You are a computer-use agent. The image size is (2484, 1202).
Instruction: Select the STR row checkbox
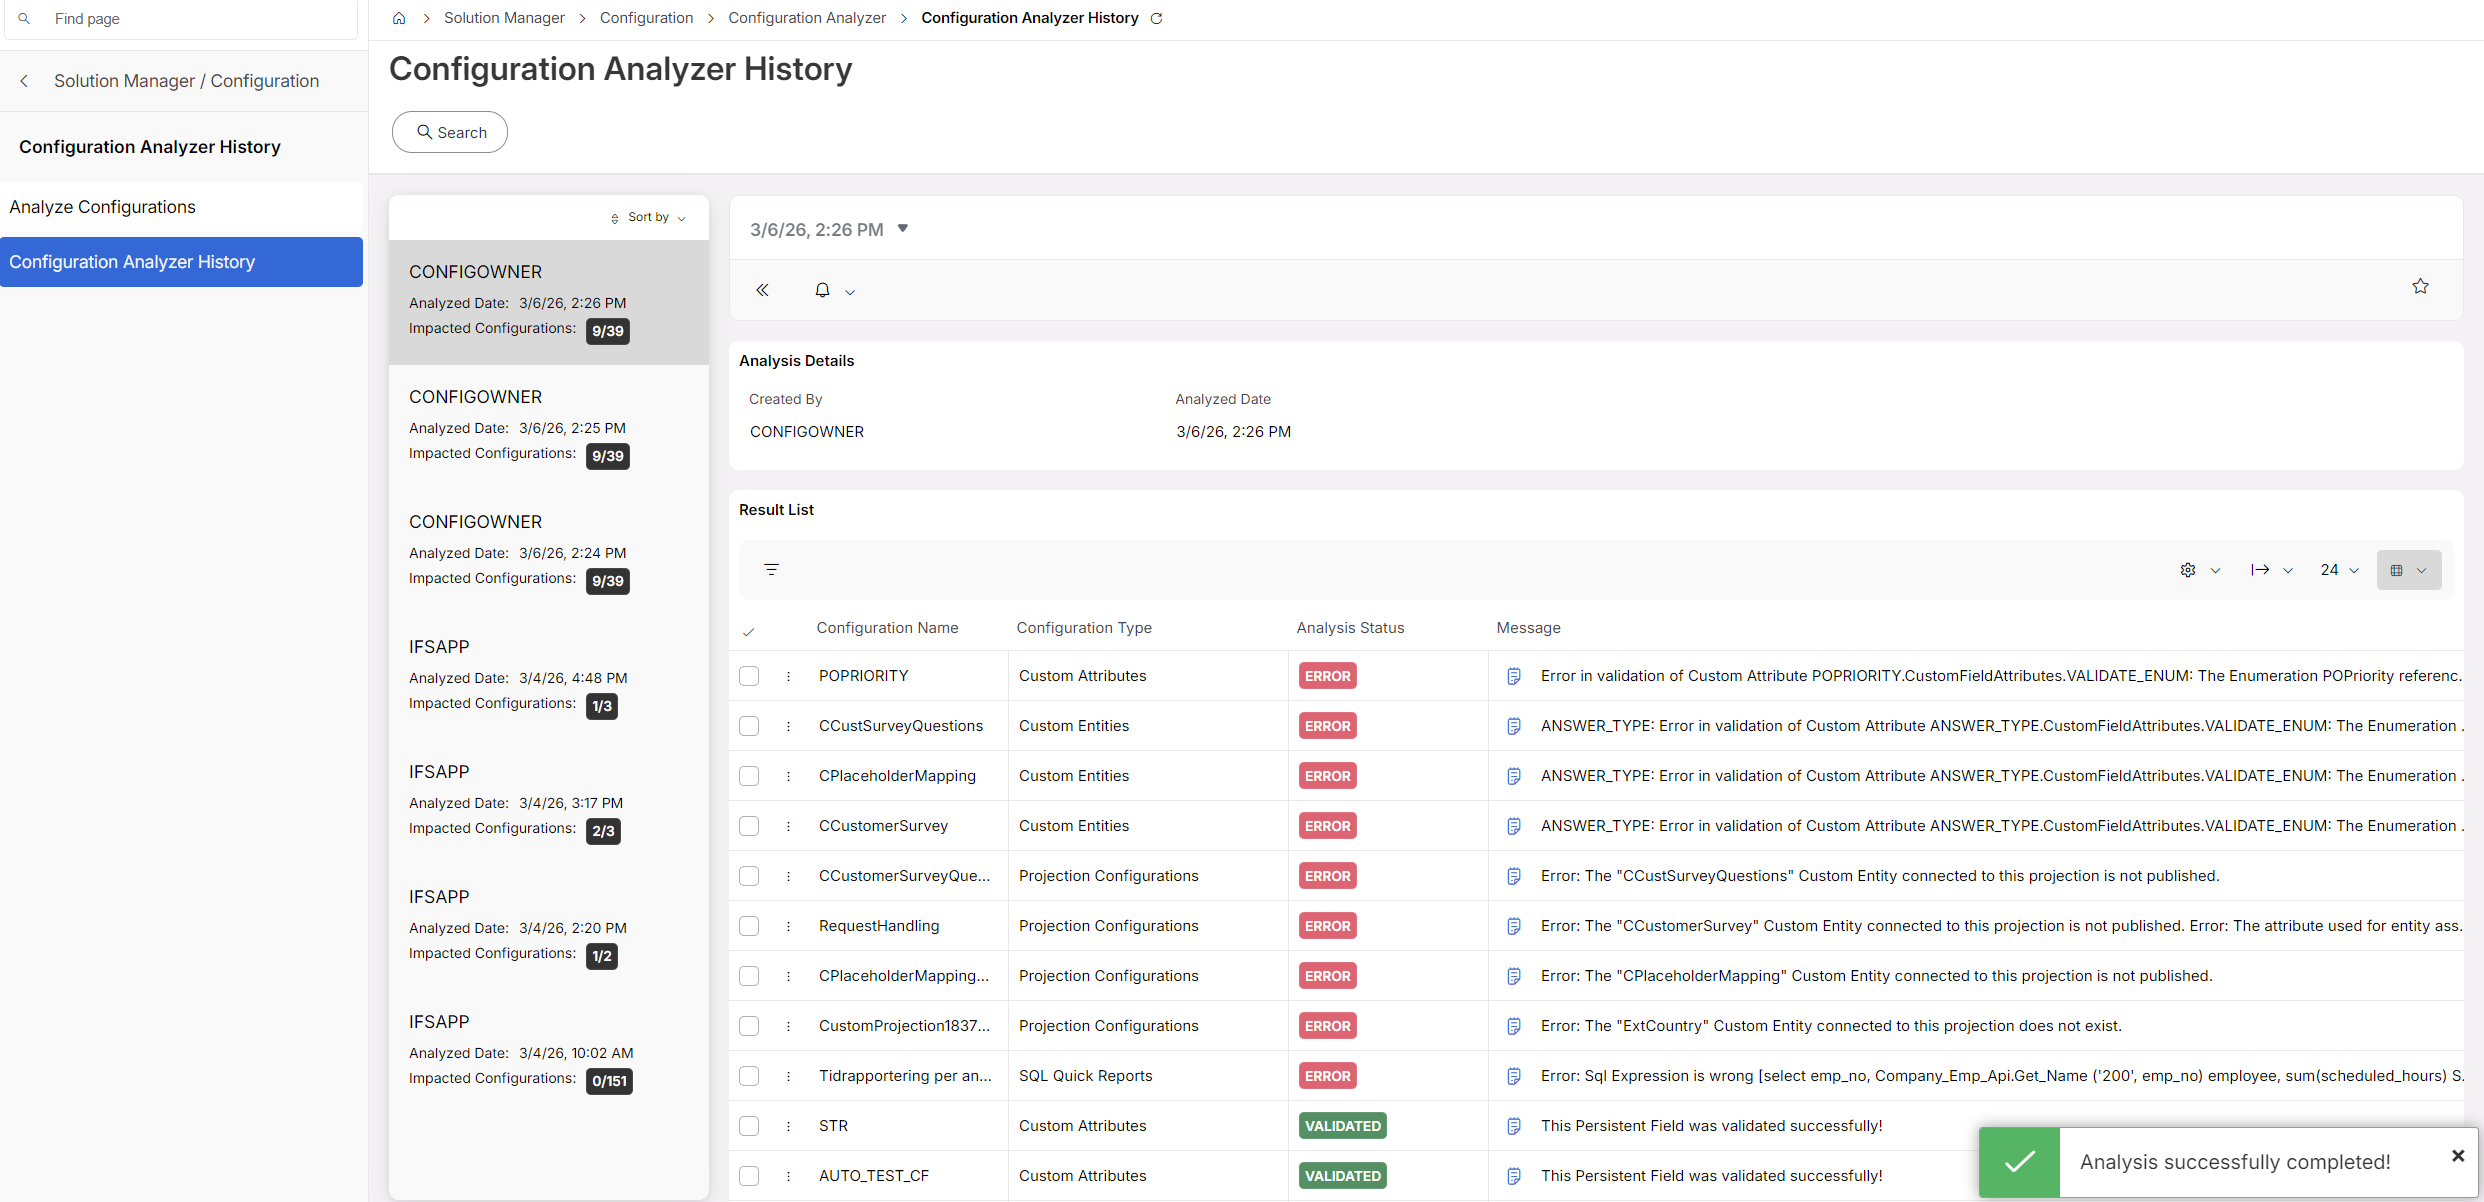(x=749, y=1126)
